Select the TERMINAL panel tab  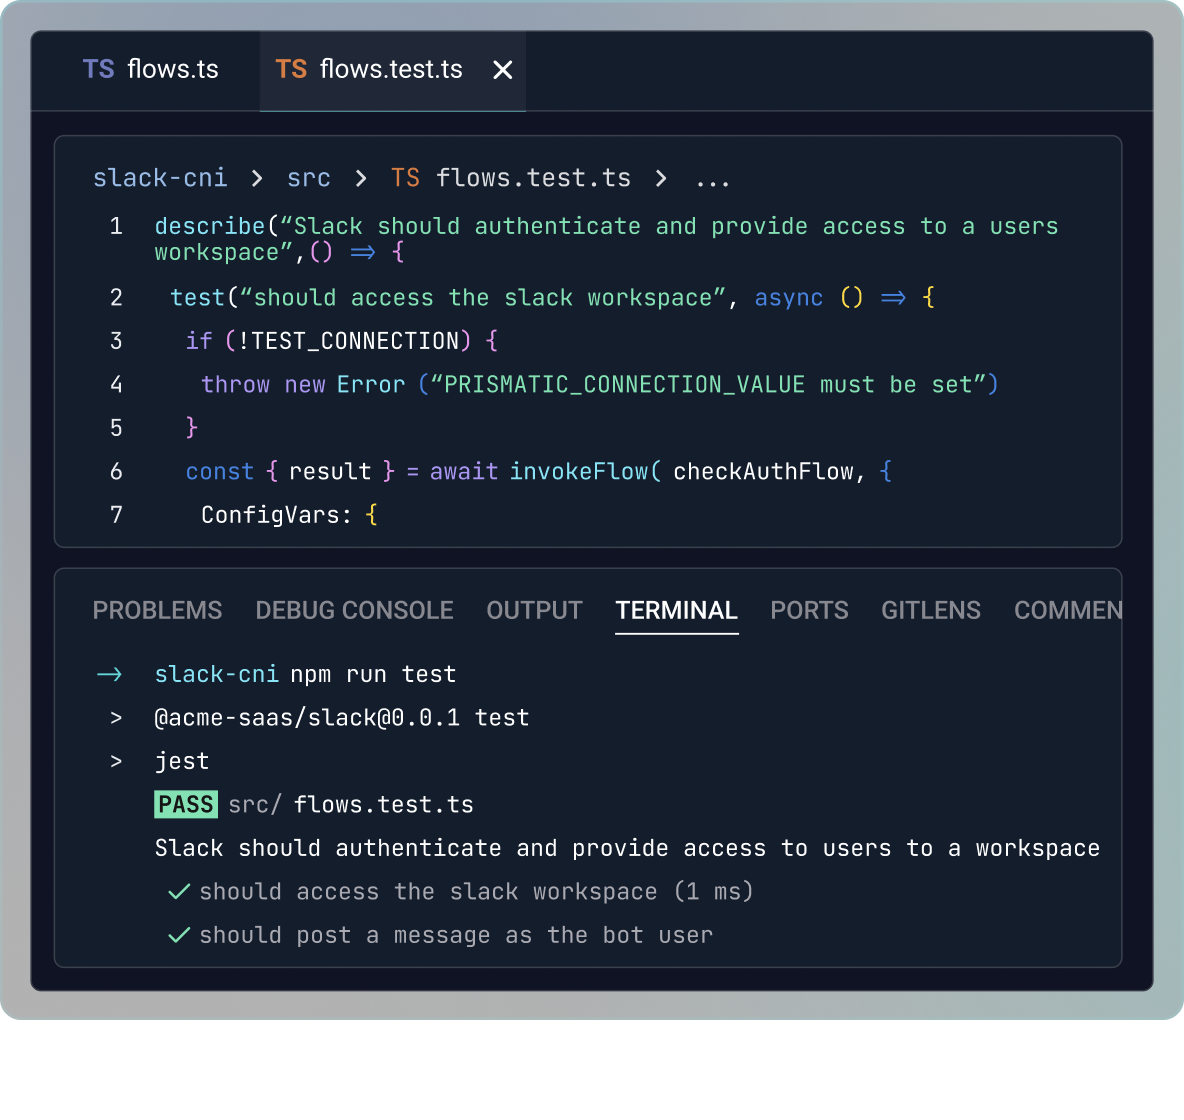tap(677, 610)
